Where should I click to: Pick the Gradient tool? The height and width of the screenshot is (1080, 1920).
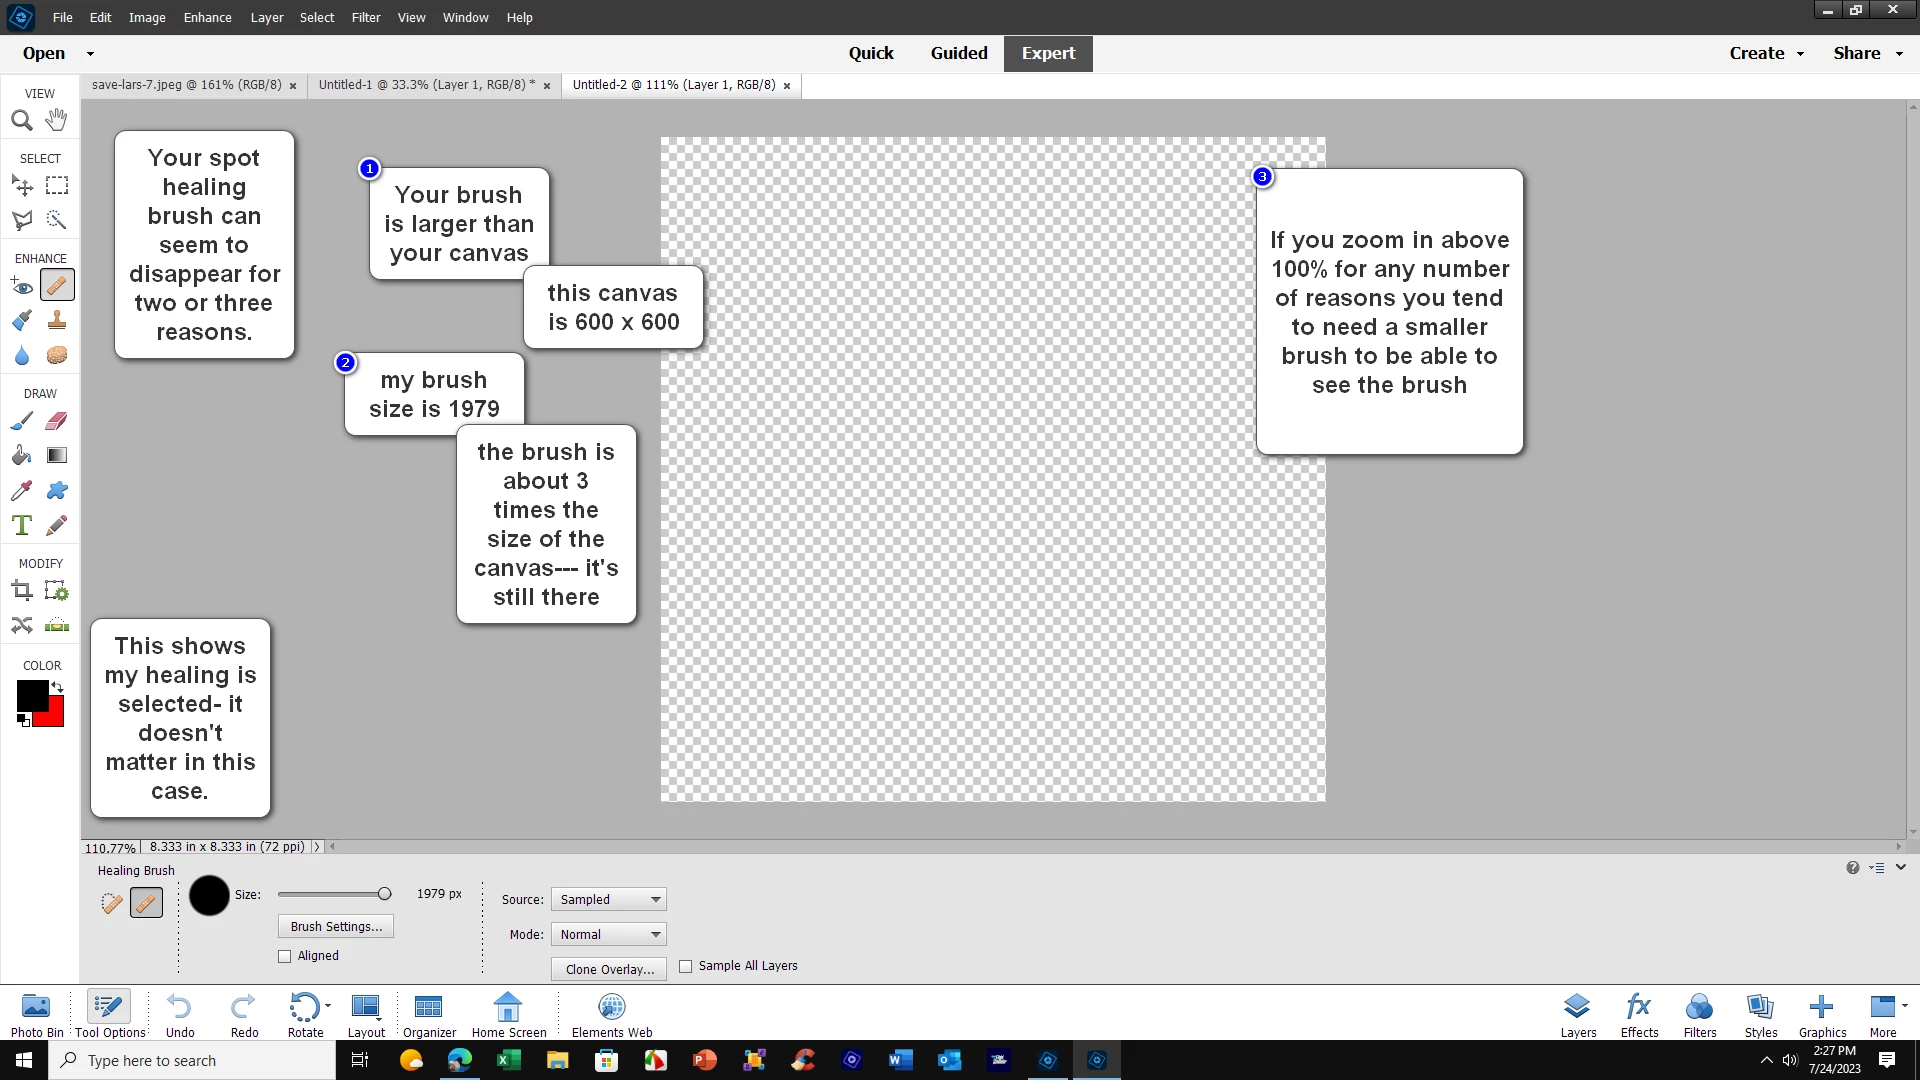[x=57, y=456]
